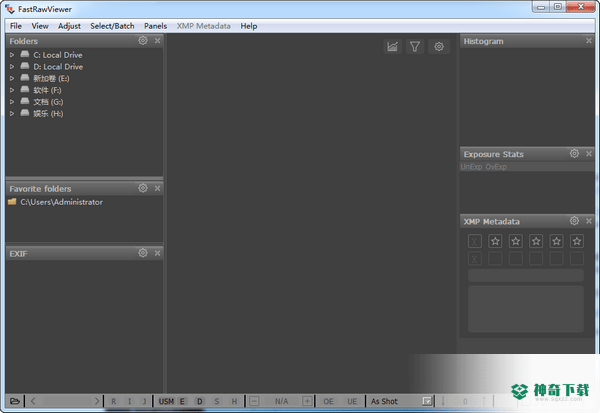
Task: Expand C: Local Drive tree node
Action: click(12, 55)
